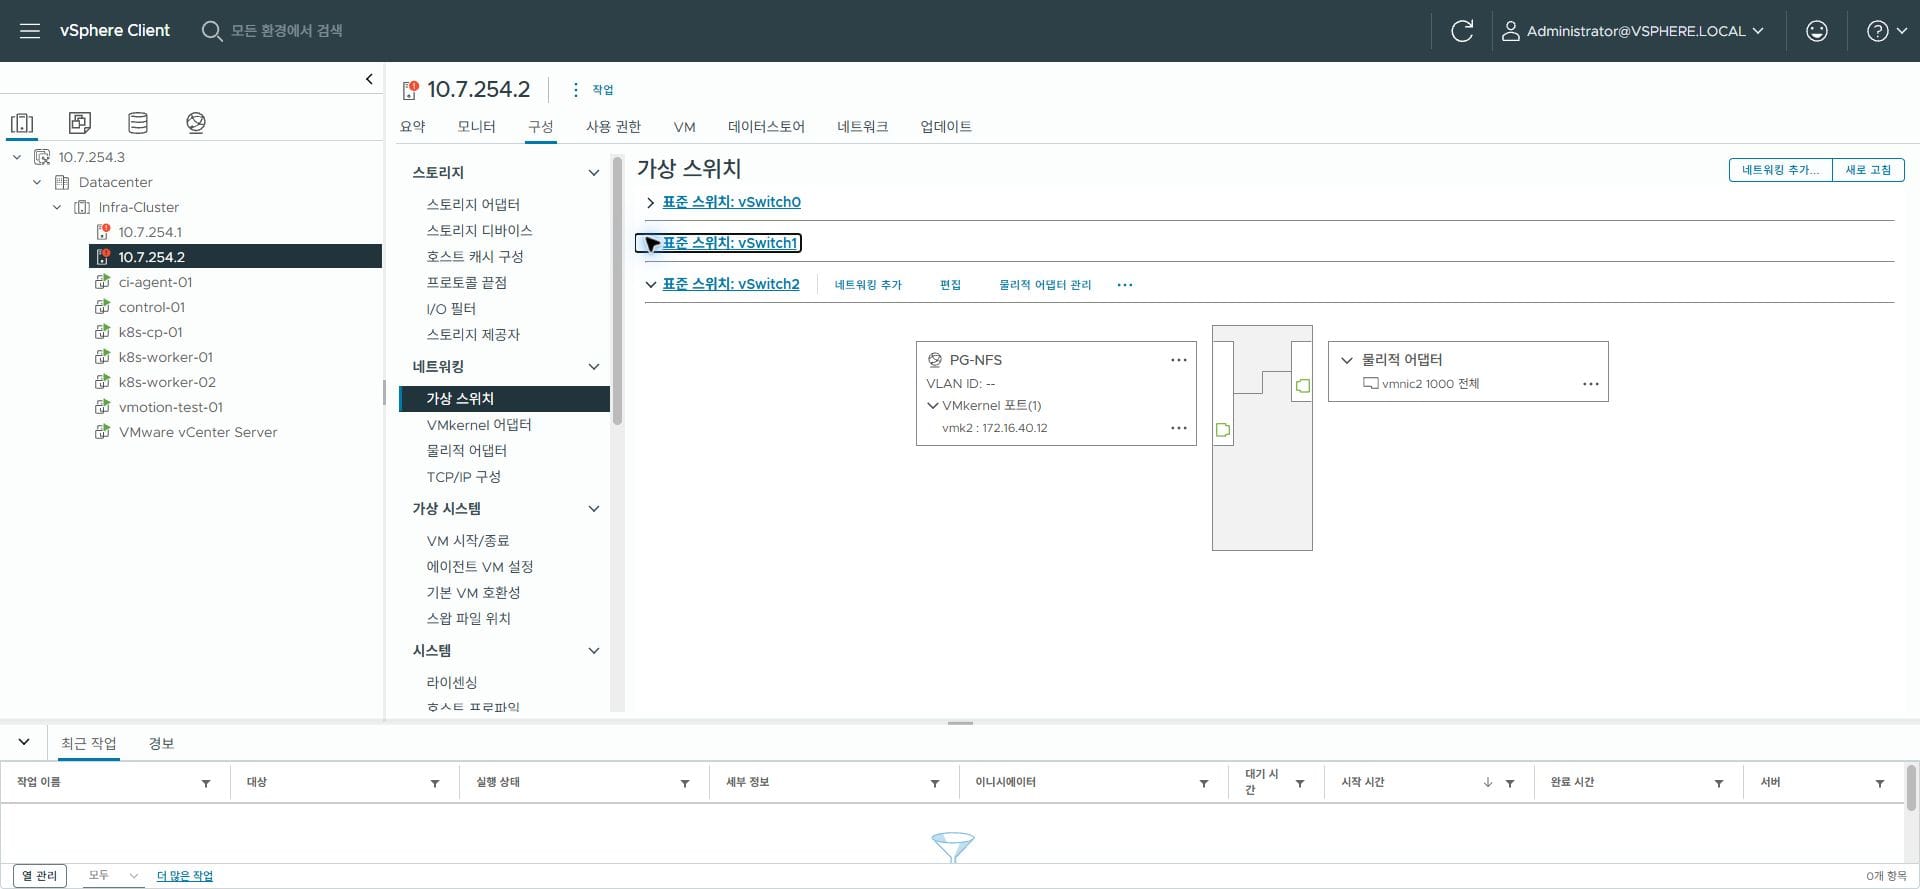Open the help question mark menu
Viewport: 1920px width, 889px height.
(1887, 31)
